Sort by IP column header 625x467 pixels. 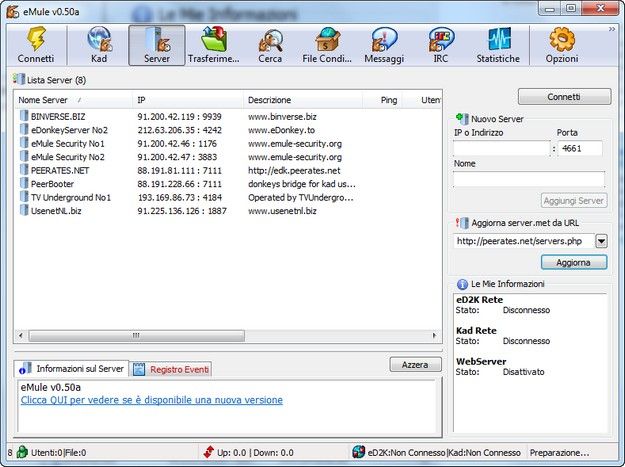[188, 100]
